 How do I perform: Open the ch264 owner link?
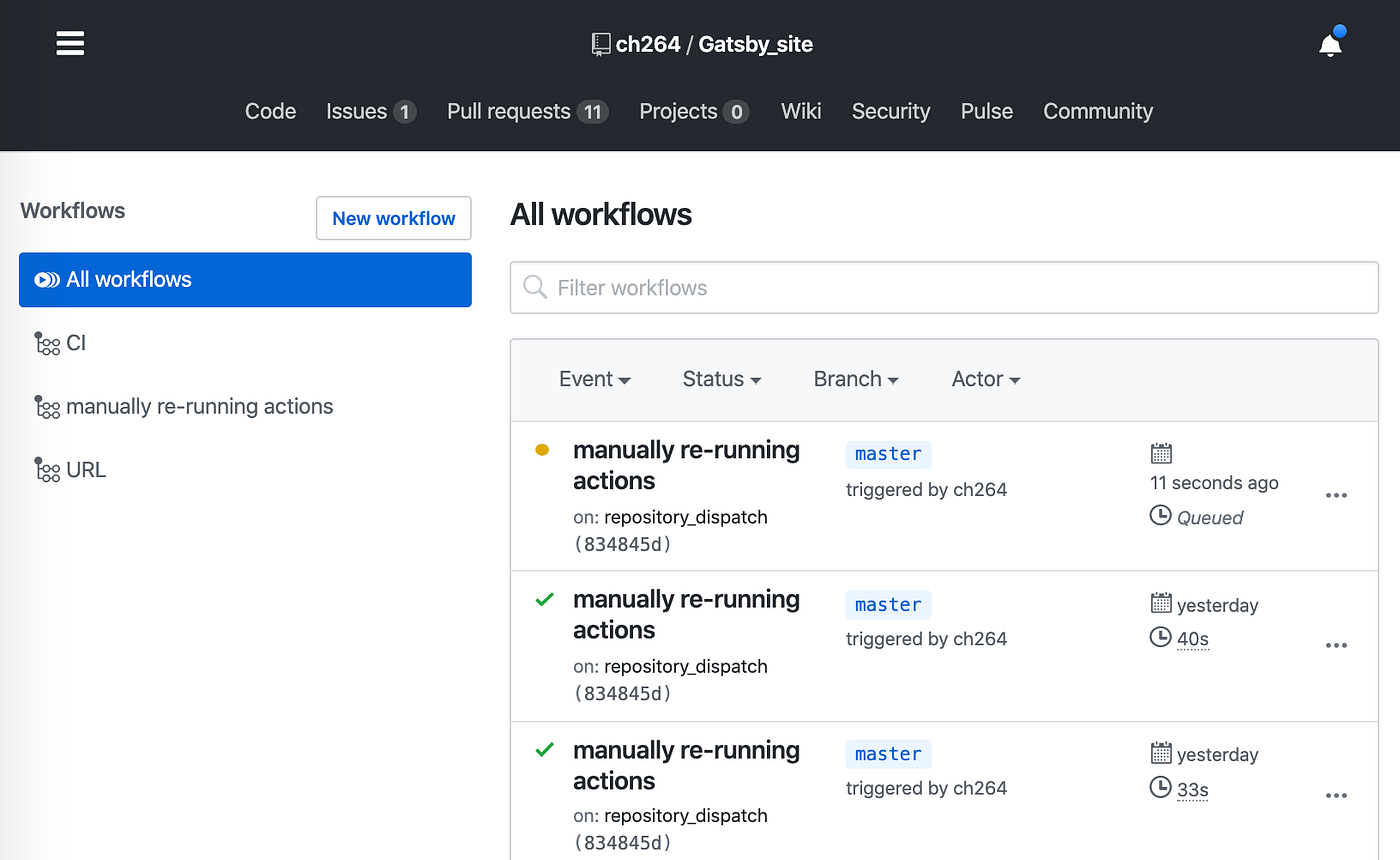click(x=648, y=45)
